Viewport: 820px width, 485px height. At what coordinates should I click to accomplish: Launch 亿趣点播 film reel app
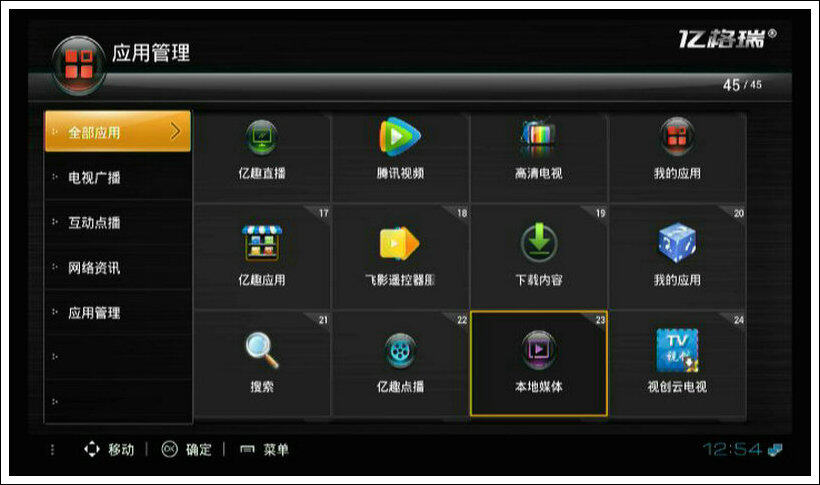[x=400, y=351]
